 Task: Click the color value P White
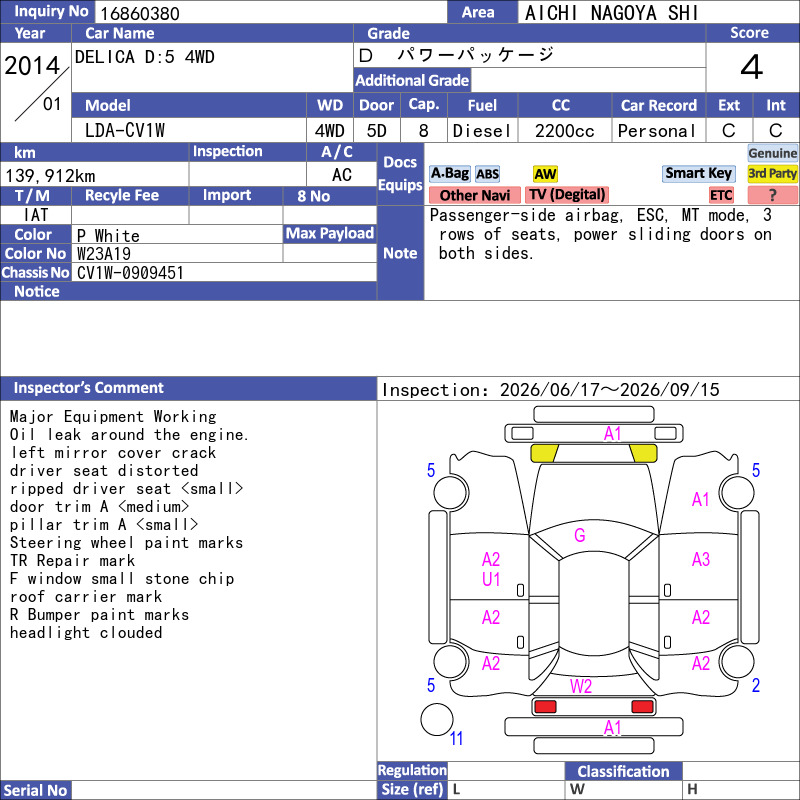pos(108,235)
